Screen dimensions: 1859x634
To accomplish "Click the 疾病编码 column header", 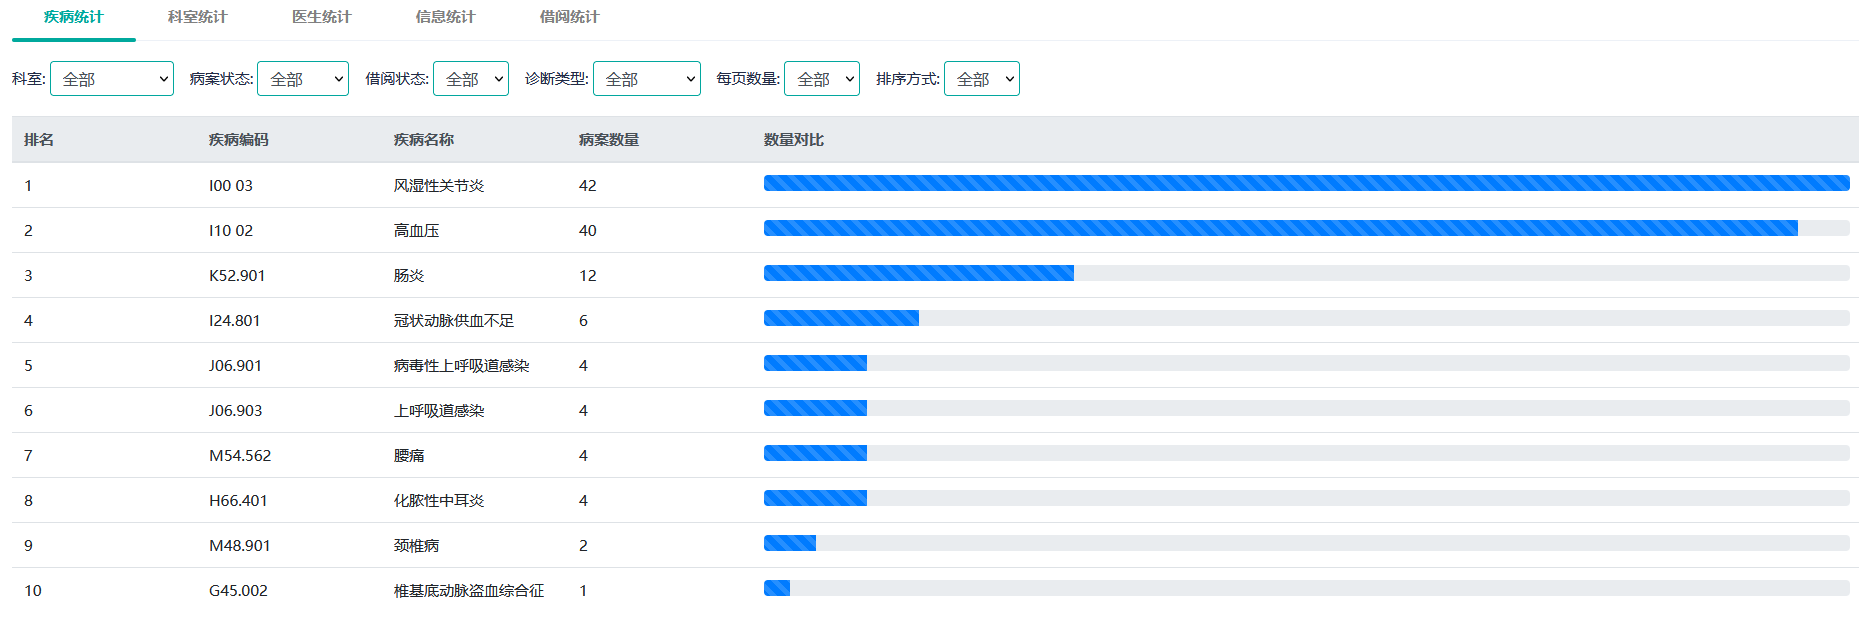I will pos(238,140).
